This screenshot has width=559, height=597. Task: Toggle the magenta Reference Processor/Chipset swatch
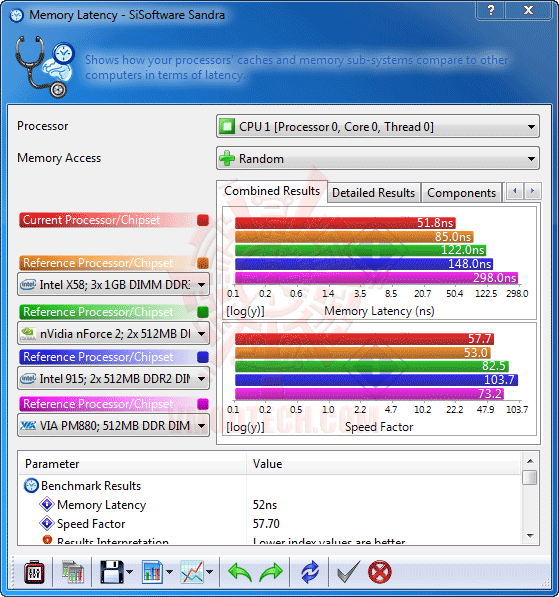(203, 404)
